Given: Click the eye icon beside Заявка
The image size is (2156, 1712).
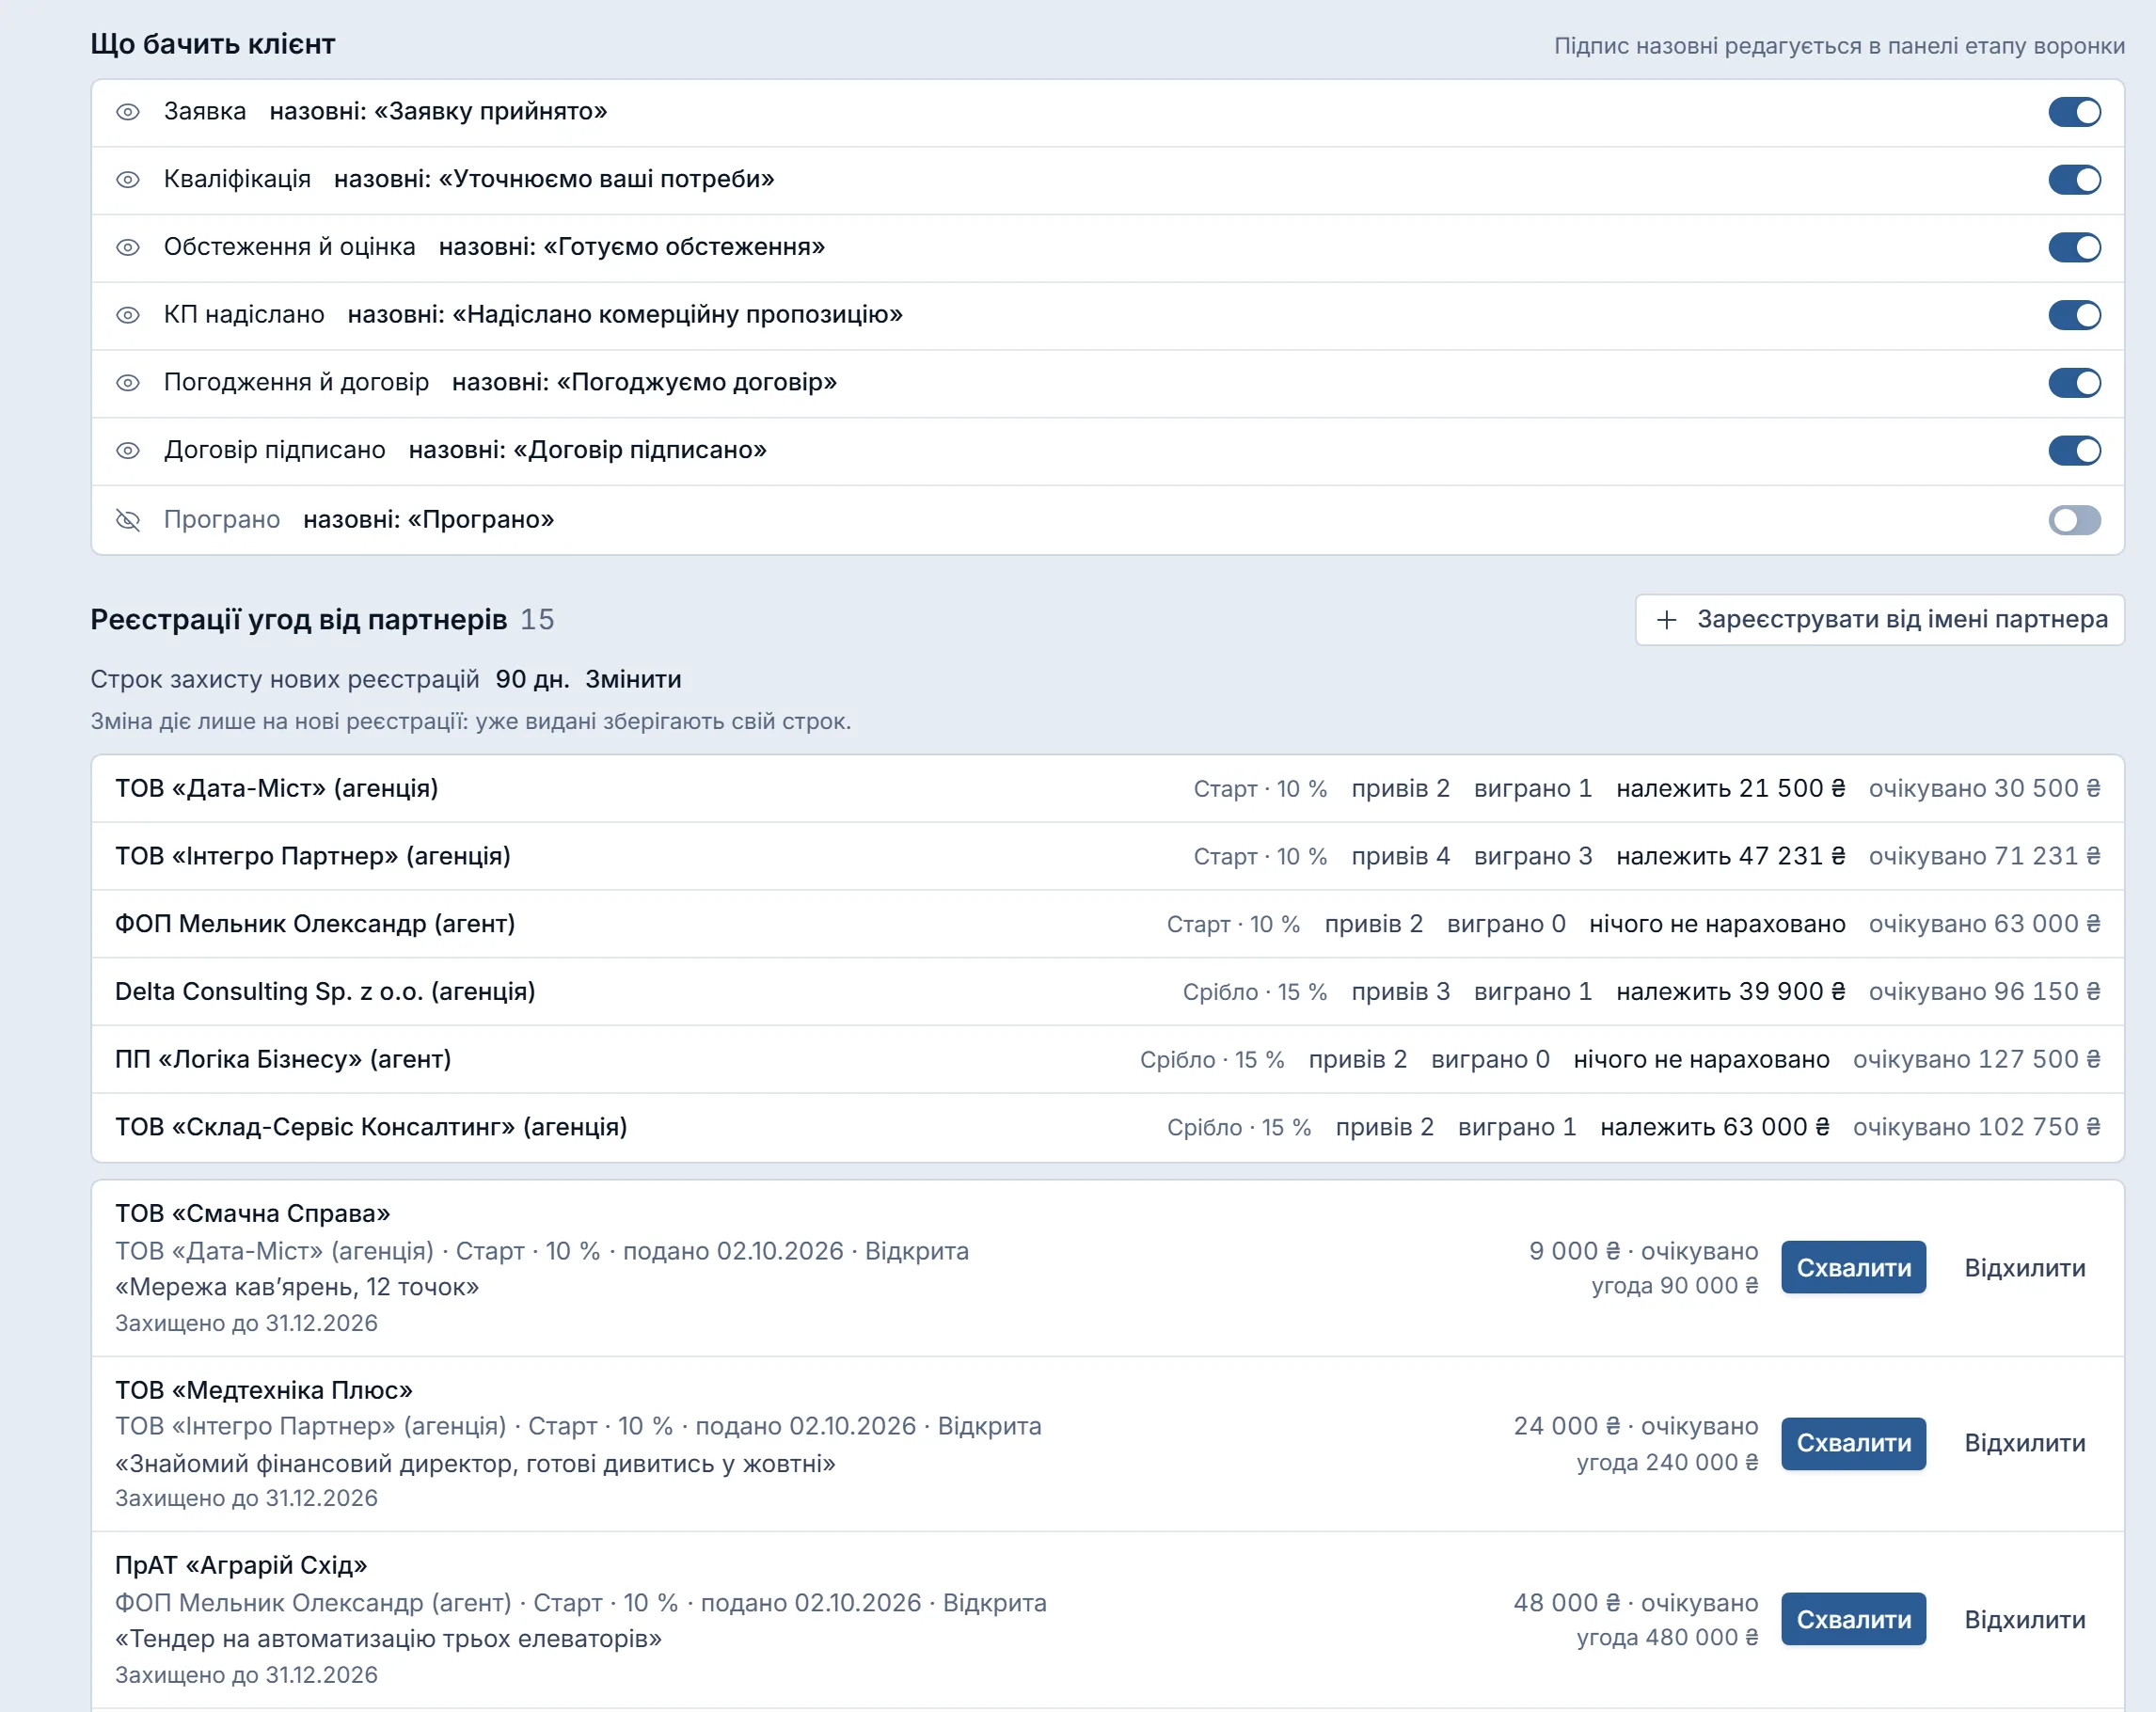Looking at the screenshot, I should pos(128,112).
